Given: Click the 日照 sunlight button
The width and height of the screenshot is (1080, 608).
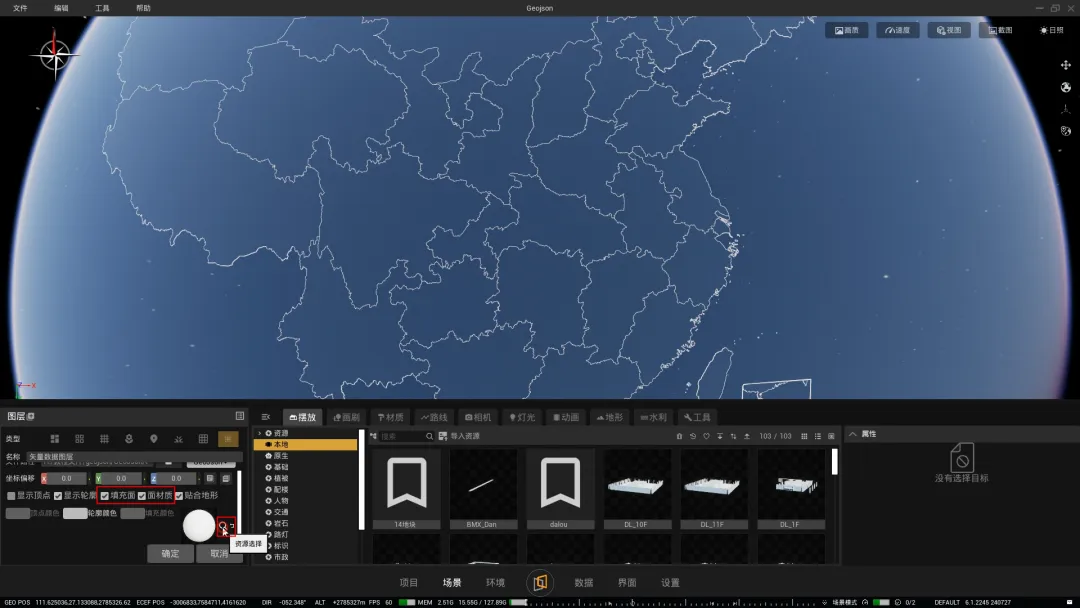Looking at the screenshot, I should coord(1051,30).
